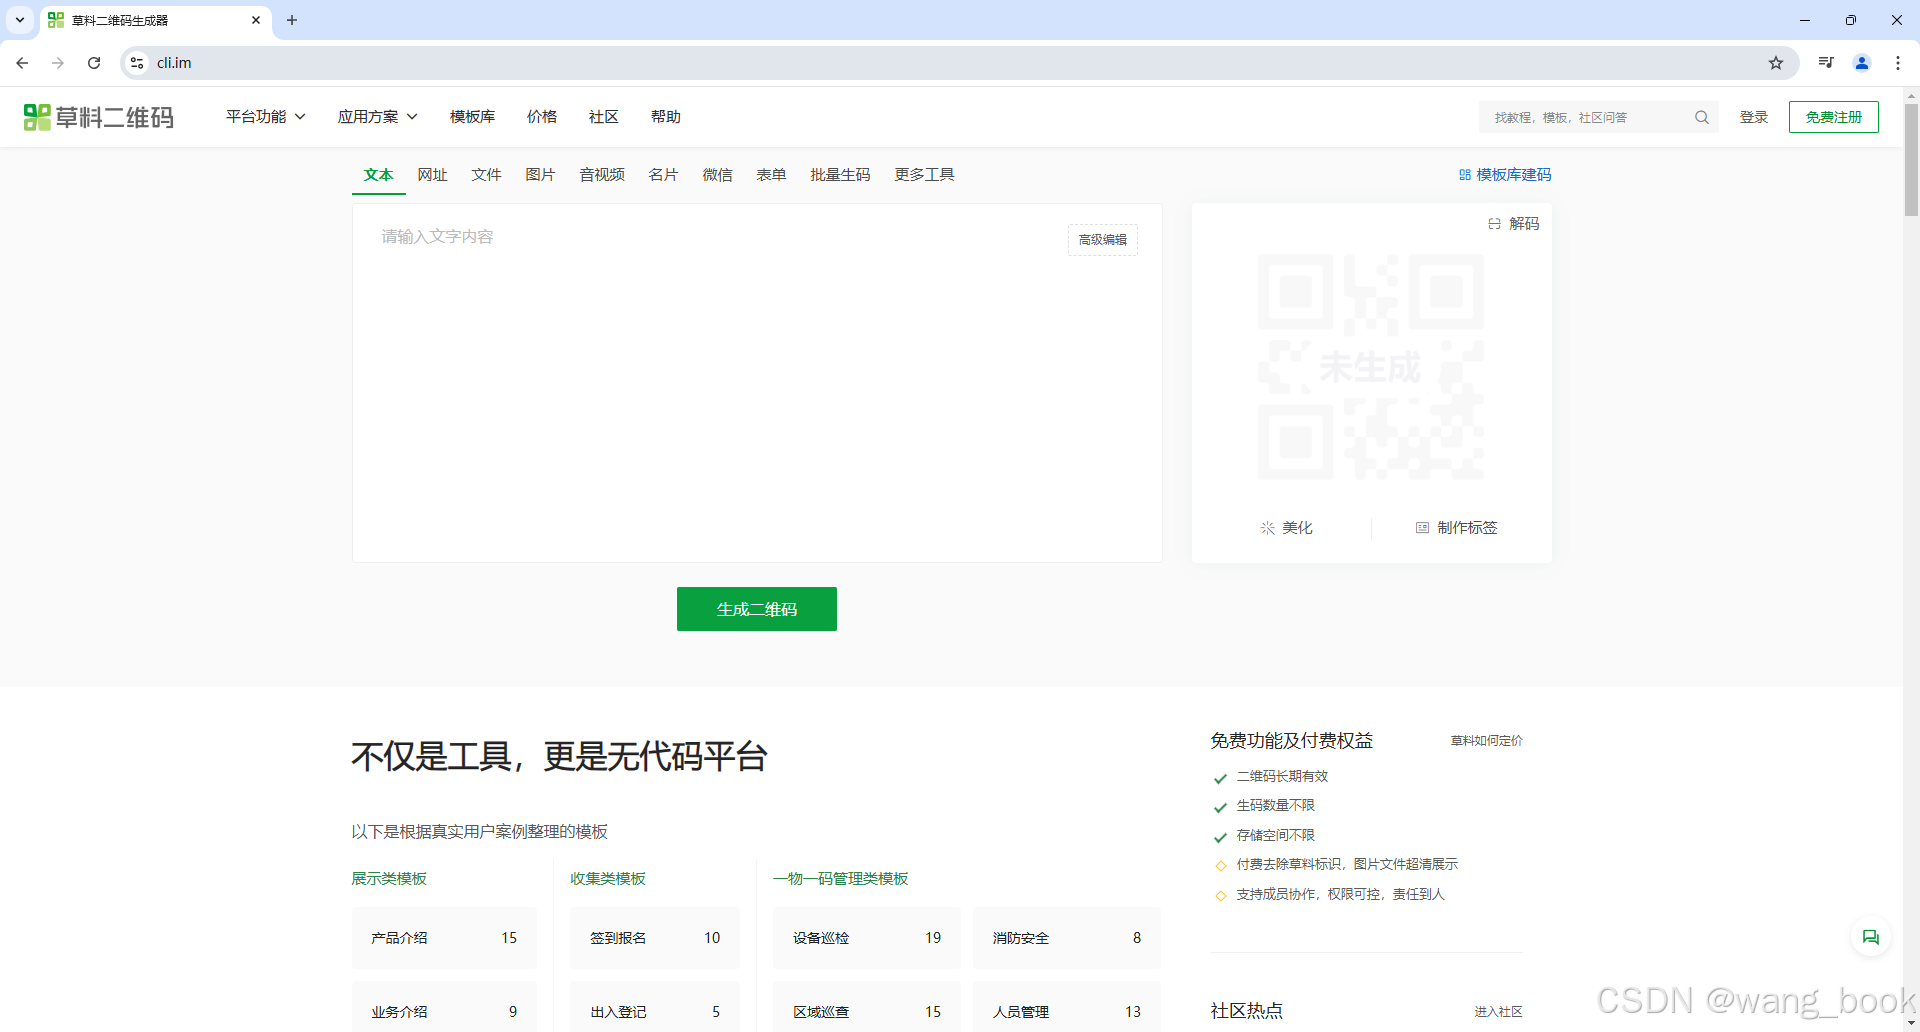Click the 美化 sparkle icon

coord(1267,528)
